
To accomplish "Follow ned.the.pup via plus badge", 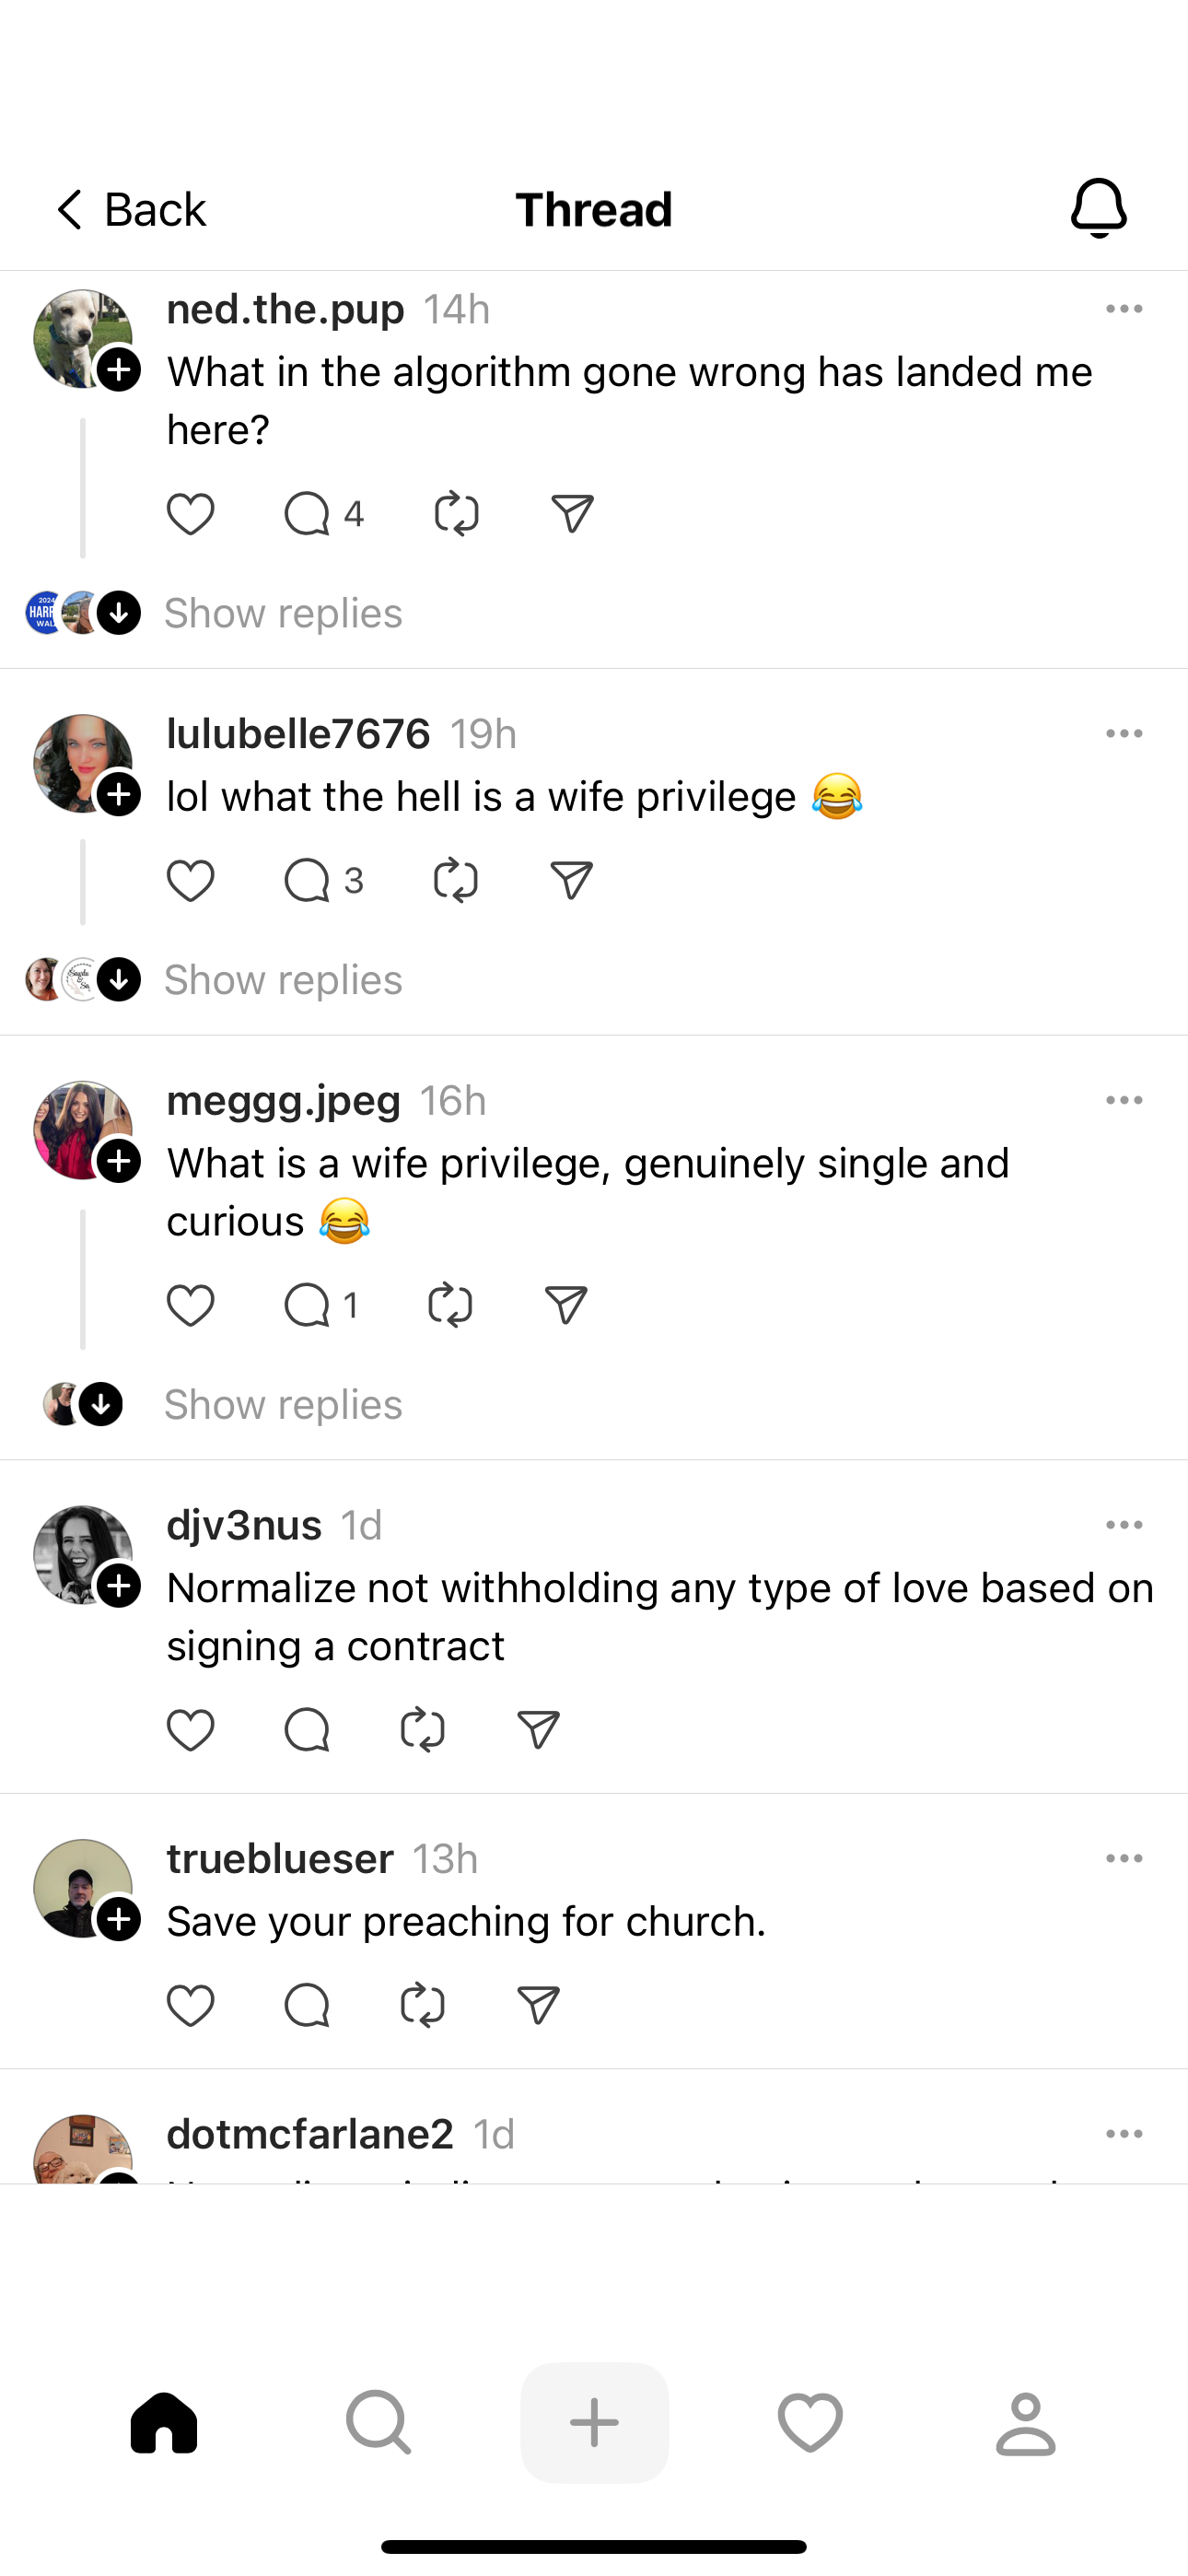I will [119, 370].
